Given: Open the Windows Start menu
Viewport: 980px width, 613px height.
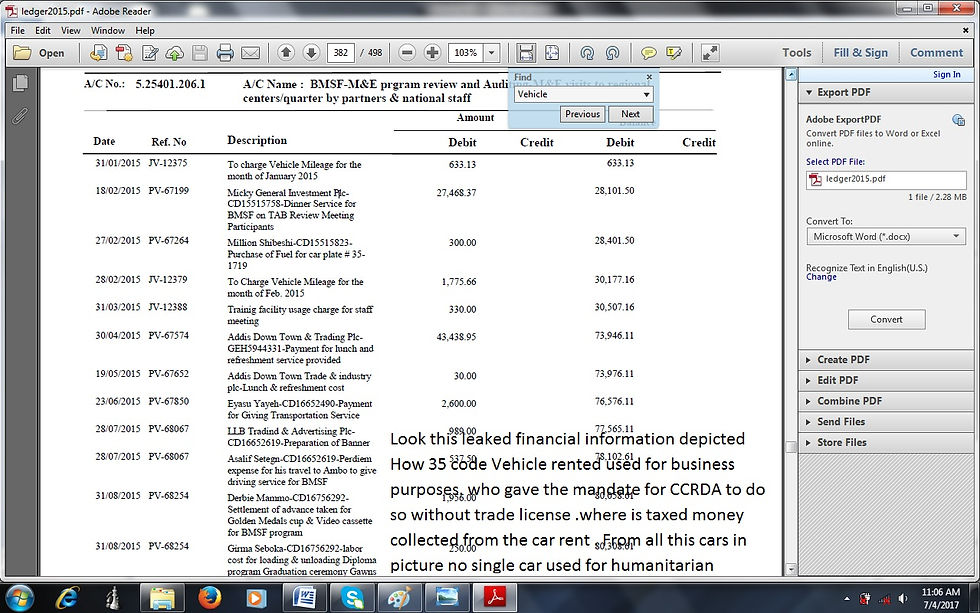Looking at the screenshot, I should [x=19, y=598].
